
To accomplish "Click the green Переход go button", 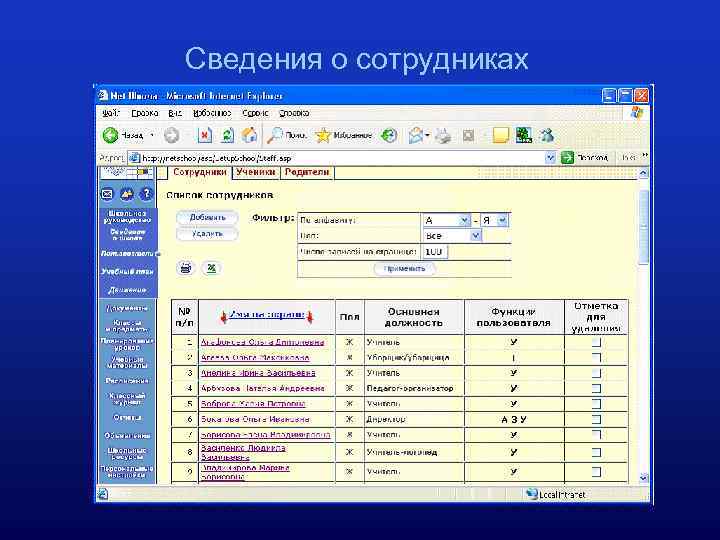I will 568,158.
